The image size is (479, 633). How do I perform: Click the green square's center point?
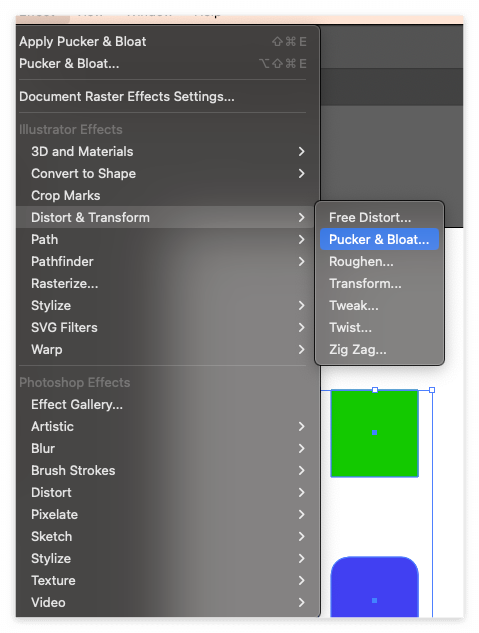coord(374,433)
